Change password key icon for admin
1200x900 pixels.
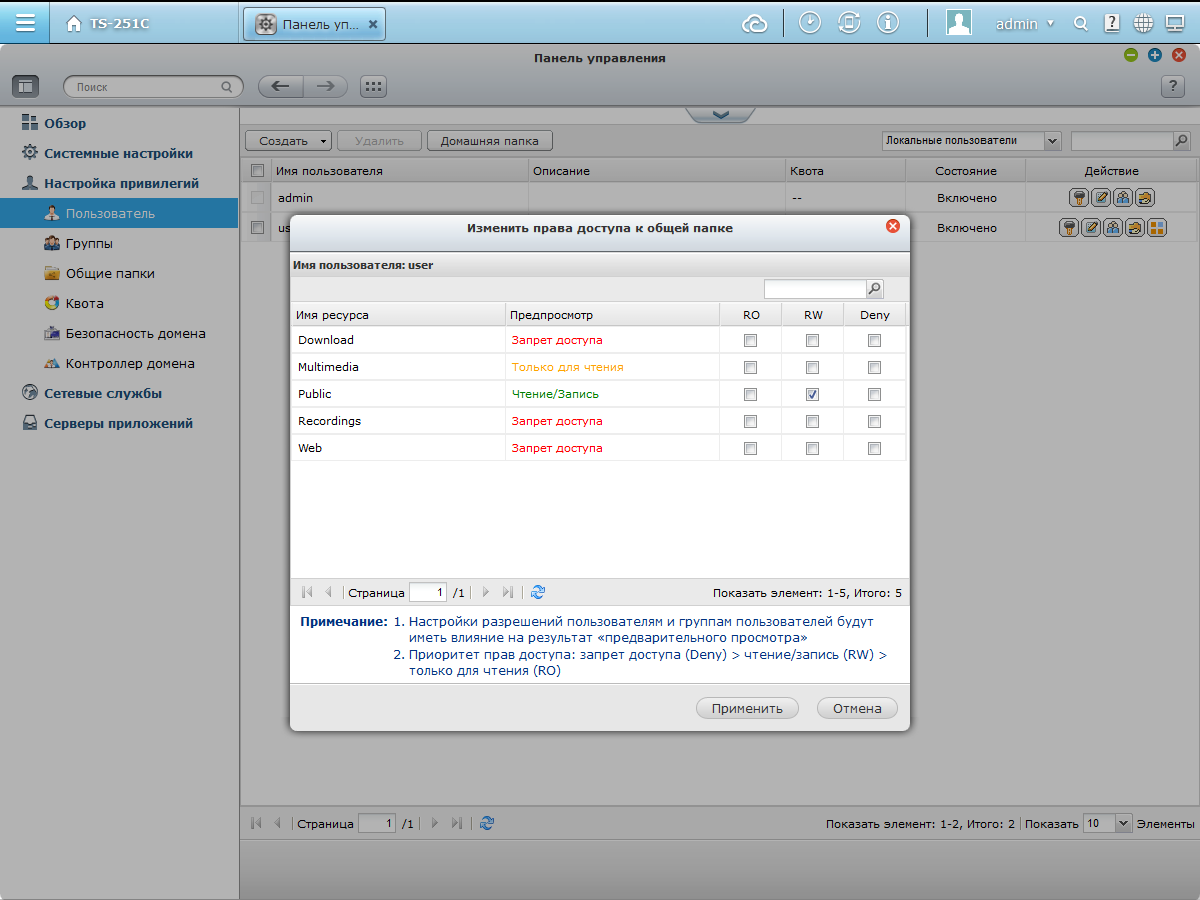[1079, 198]
